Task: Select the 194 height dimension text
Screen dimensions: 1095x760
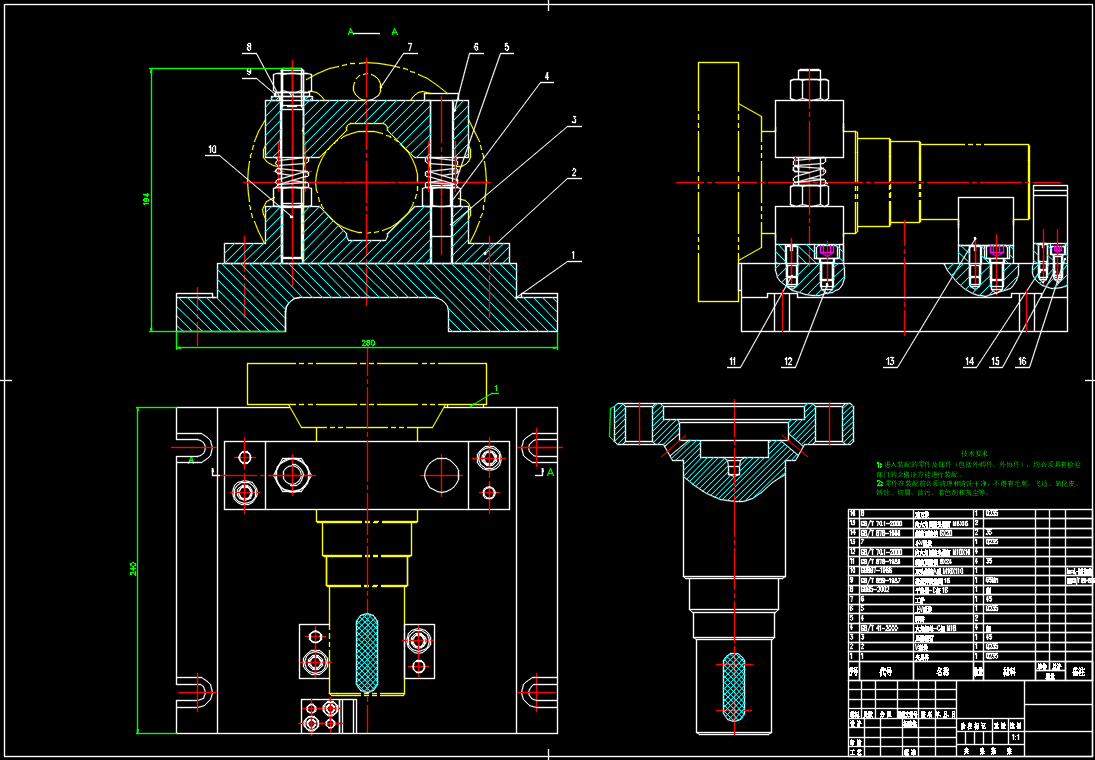Action: click(x=145, y=200)
